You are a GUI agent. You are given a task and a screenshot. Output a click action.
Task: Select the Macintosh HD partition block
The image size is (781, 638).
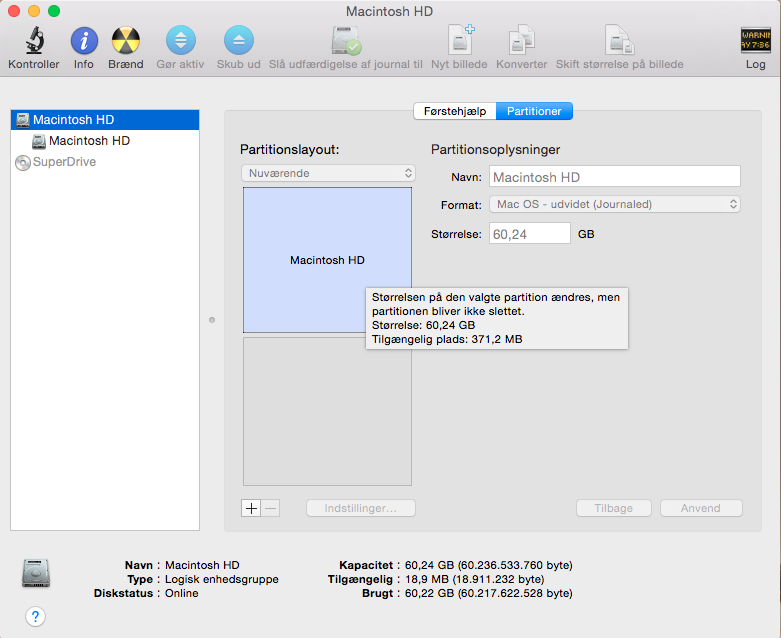pyautogui.click(x=327, y=260)
